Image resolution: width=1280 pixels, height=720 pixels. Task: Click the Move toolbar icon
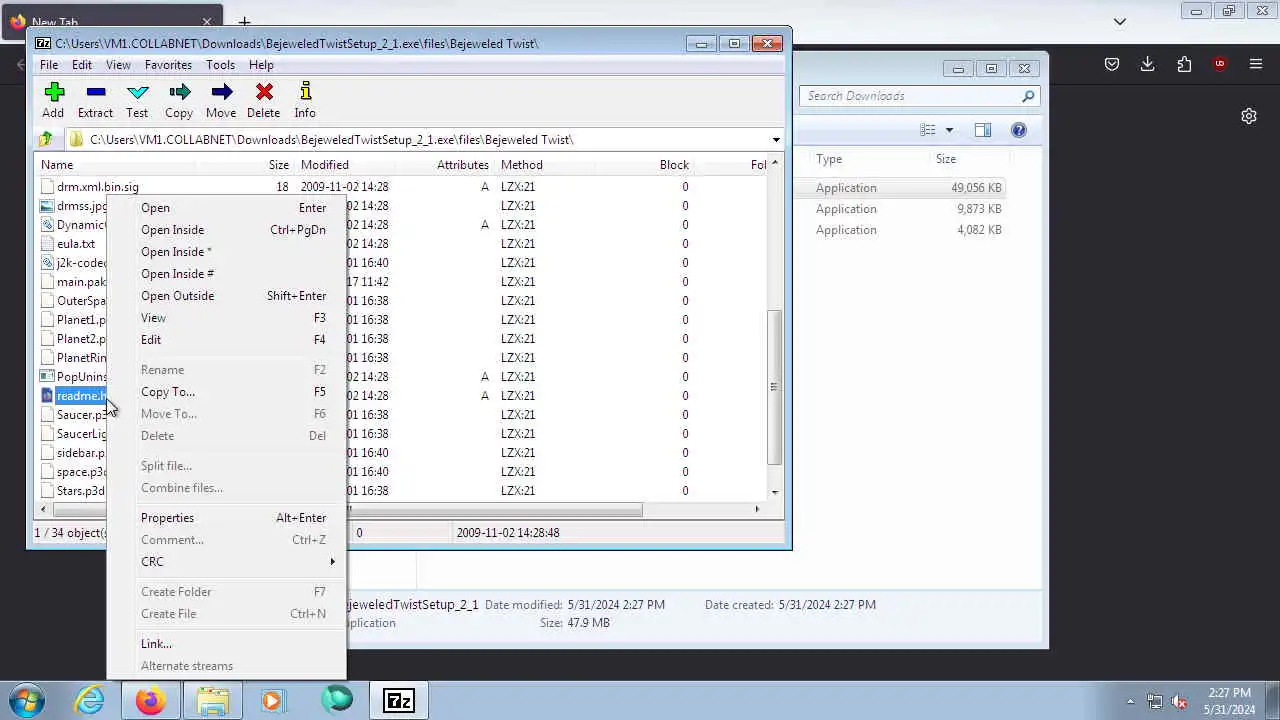click(221, 93)
